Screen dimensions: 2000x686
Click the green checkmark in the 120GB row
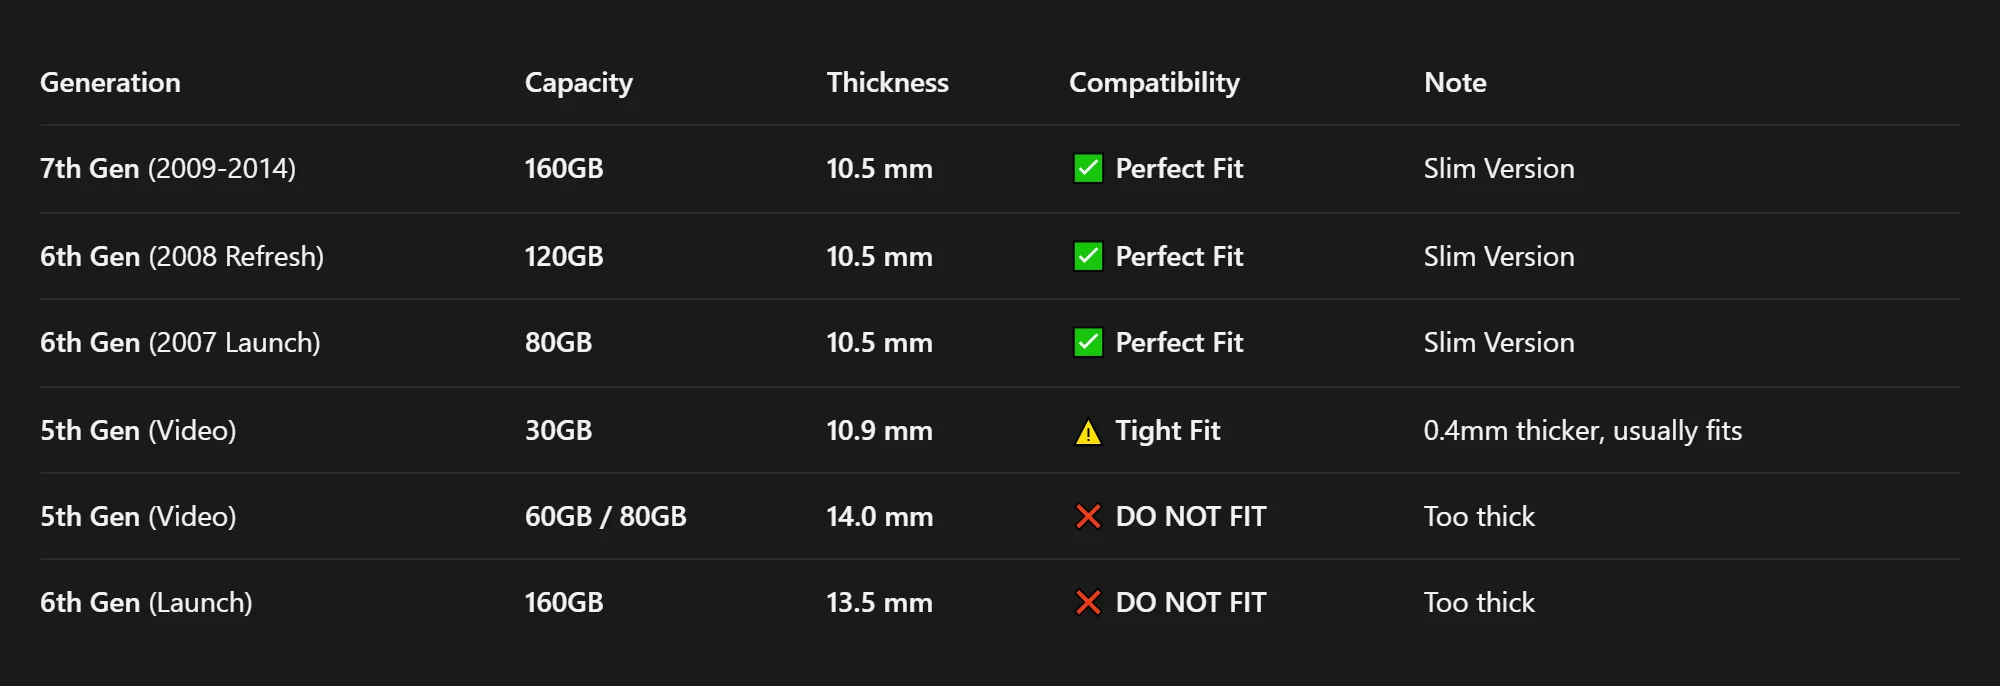[1088, 256]
